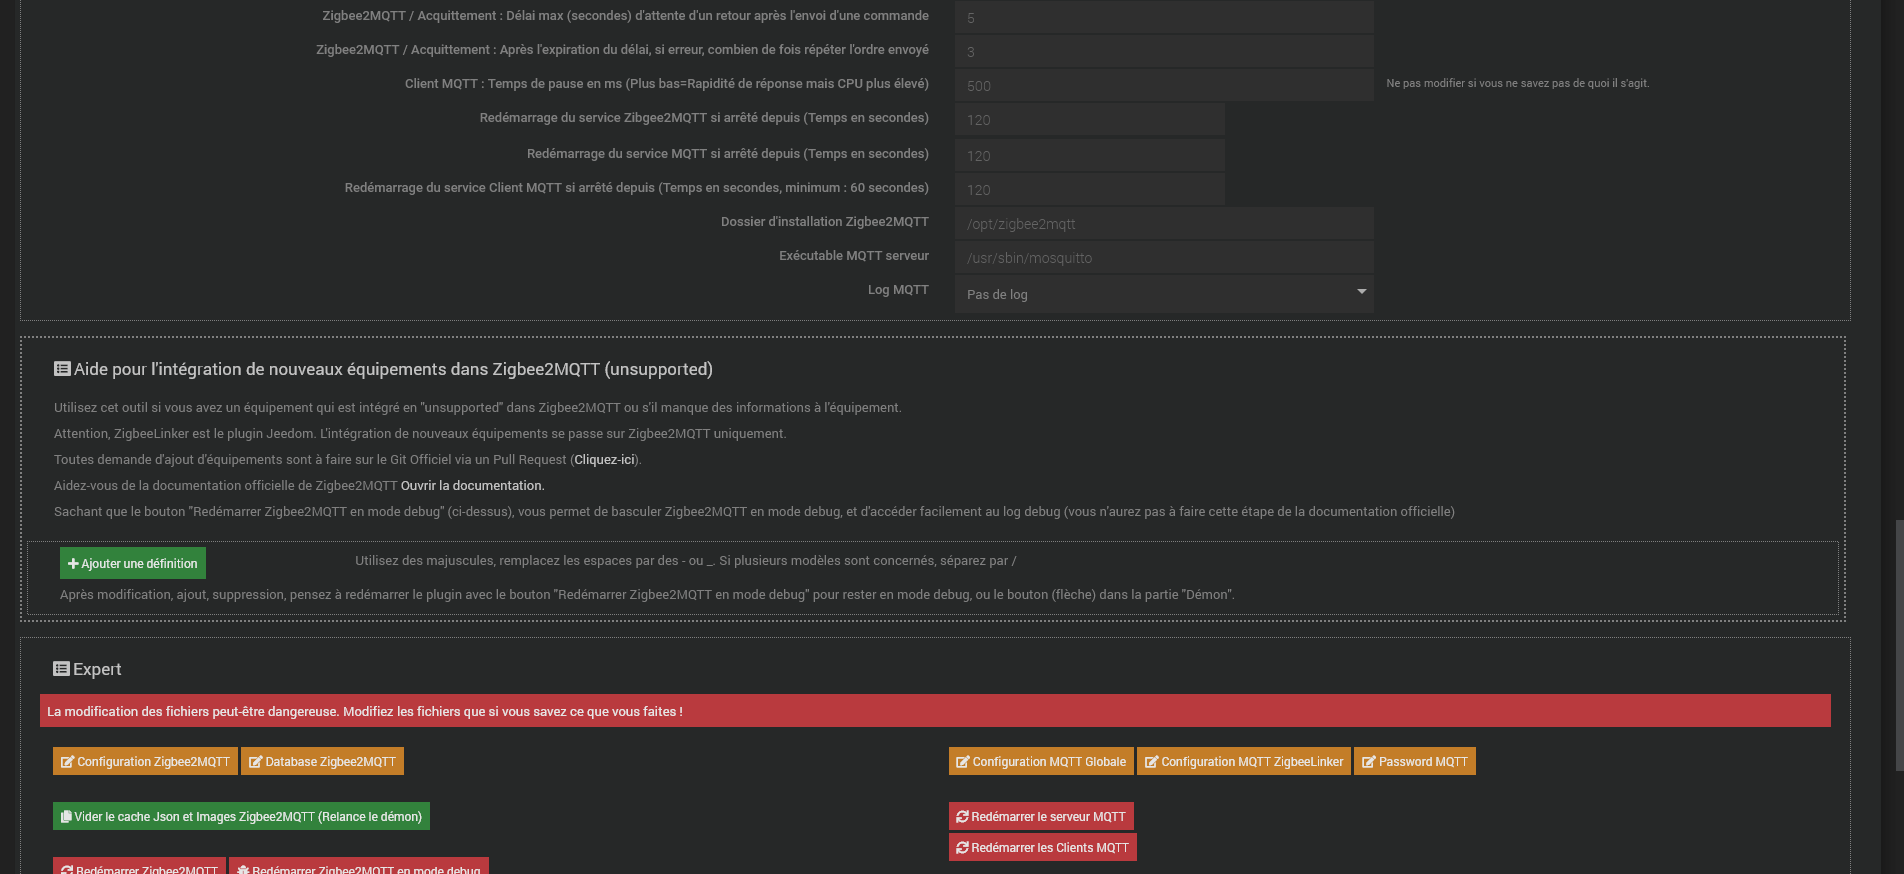Focus Redémarrage du service MQTT field
This screenshot has width=1904, height=874.
pos(1090,155)
